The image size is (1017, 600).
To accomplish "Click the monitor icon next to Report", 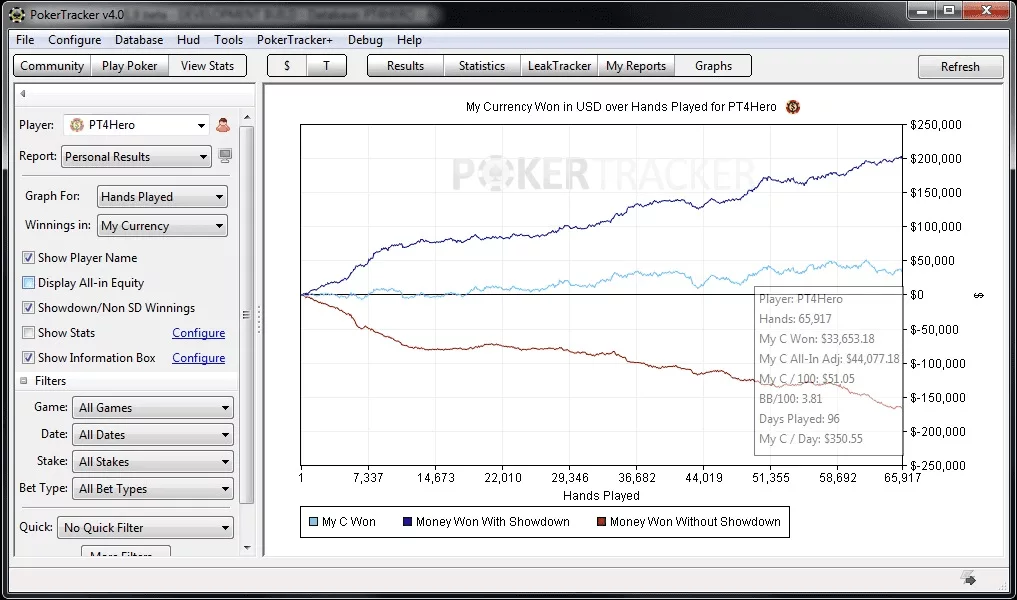I will click(225, 156).
